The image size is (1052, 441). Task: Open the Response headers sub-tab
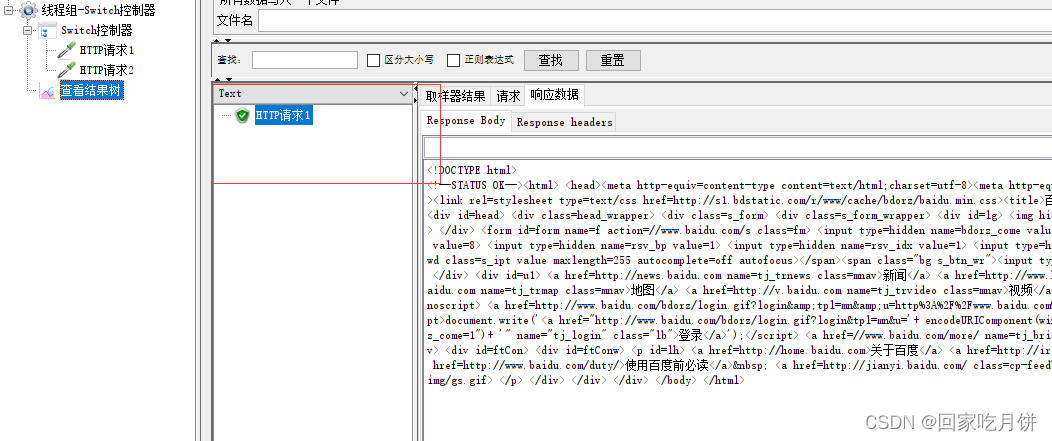(564, 122)
